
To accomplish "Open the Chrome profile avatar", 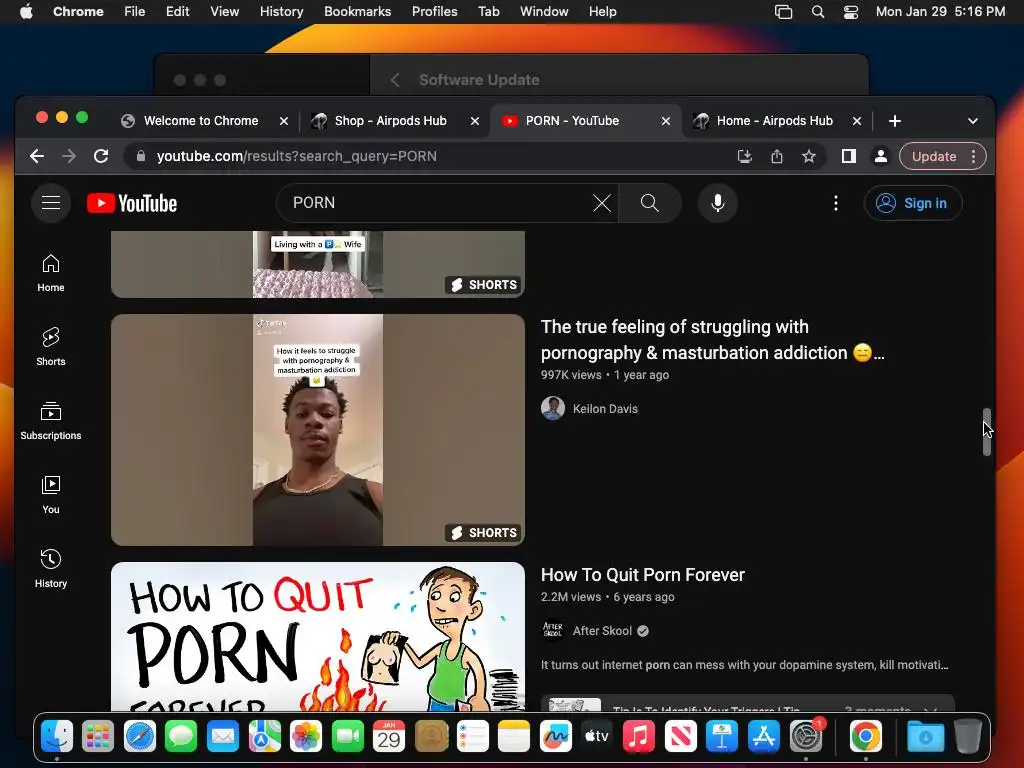I will tap(880, 156).
